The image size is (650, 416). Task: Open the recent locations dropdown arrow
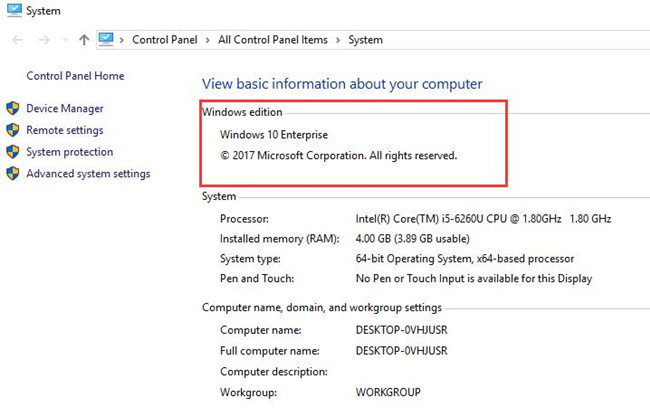point(65,40)
